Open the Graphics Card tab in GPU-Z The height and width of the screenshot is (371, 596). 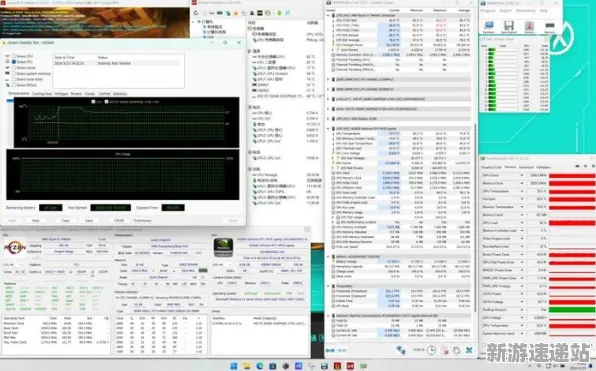coord(492,167)
